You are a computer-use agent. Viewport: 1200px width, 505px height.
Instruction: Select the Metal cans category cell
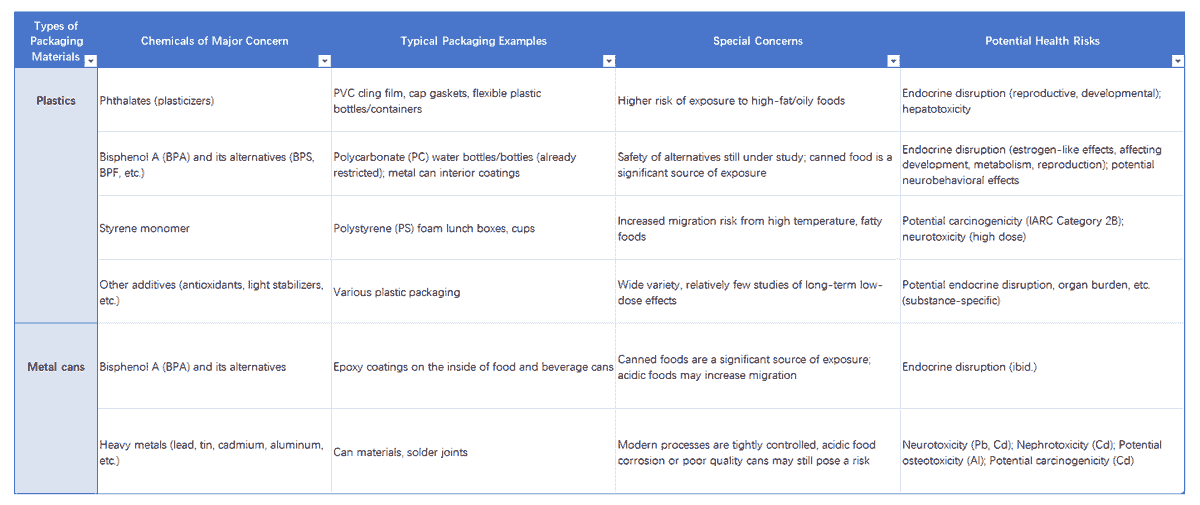pos(56,408)
